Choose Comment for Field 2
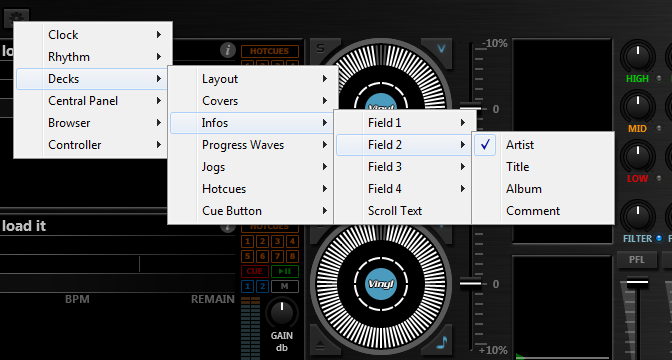Screen dimensions: 672x360 tap(543, 211)
